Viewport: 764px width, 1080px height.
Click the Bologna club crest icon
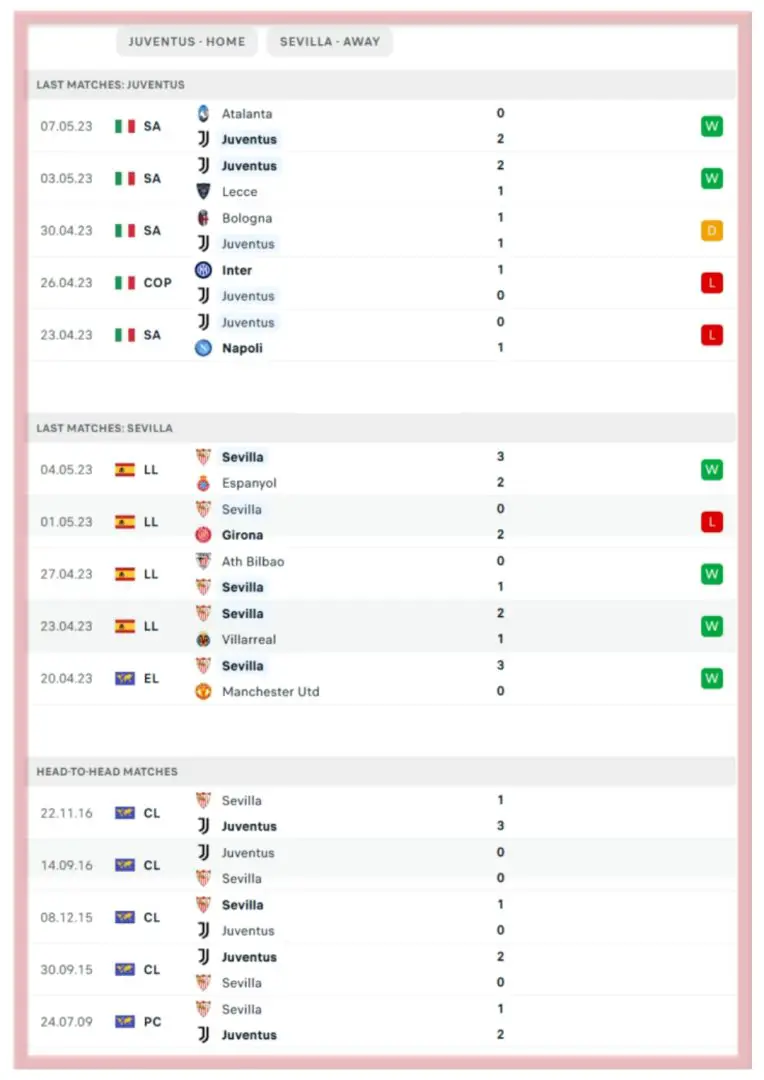pos(203,218)
